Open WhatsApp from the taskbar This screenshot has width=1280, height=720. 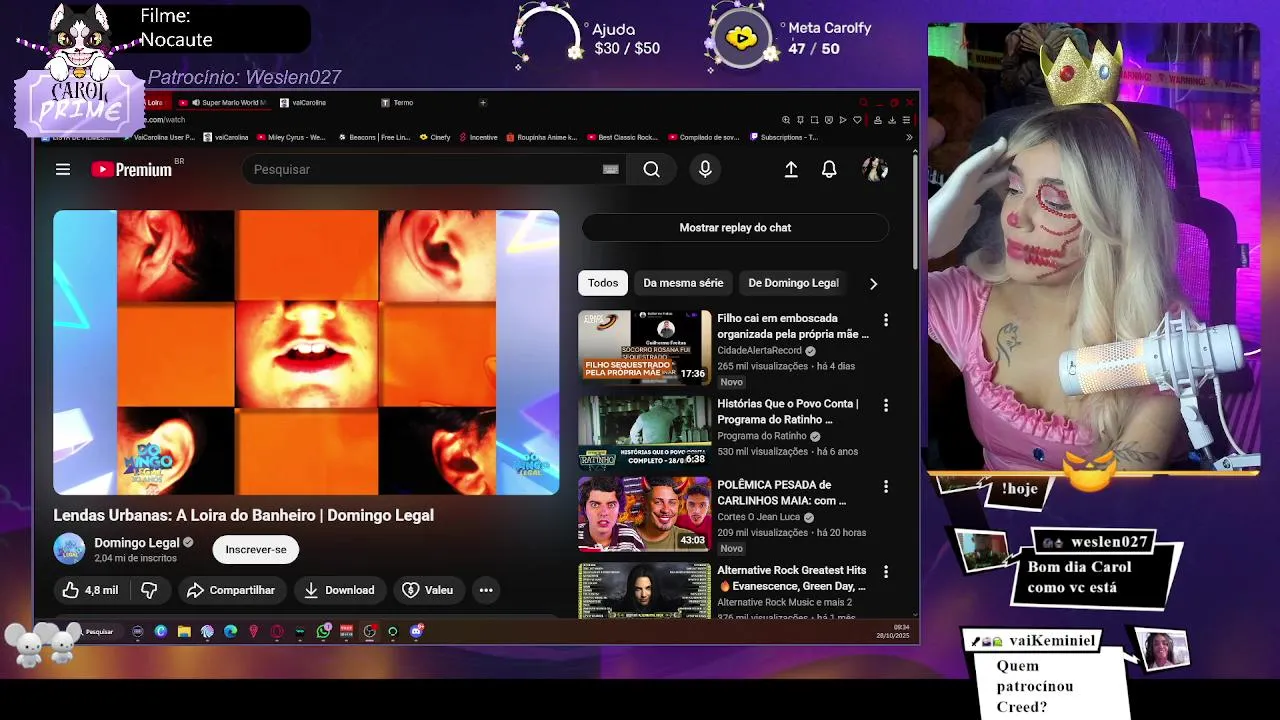coord(323,631)
